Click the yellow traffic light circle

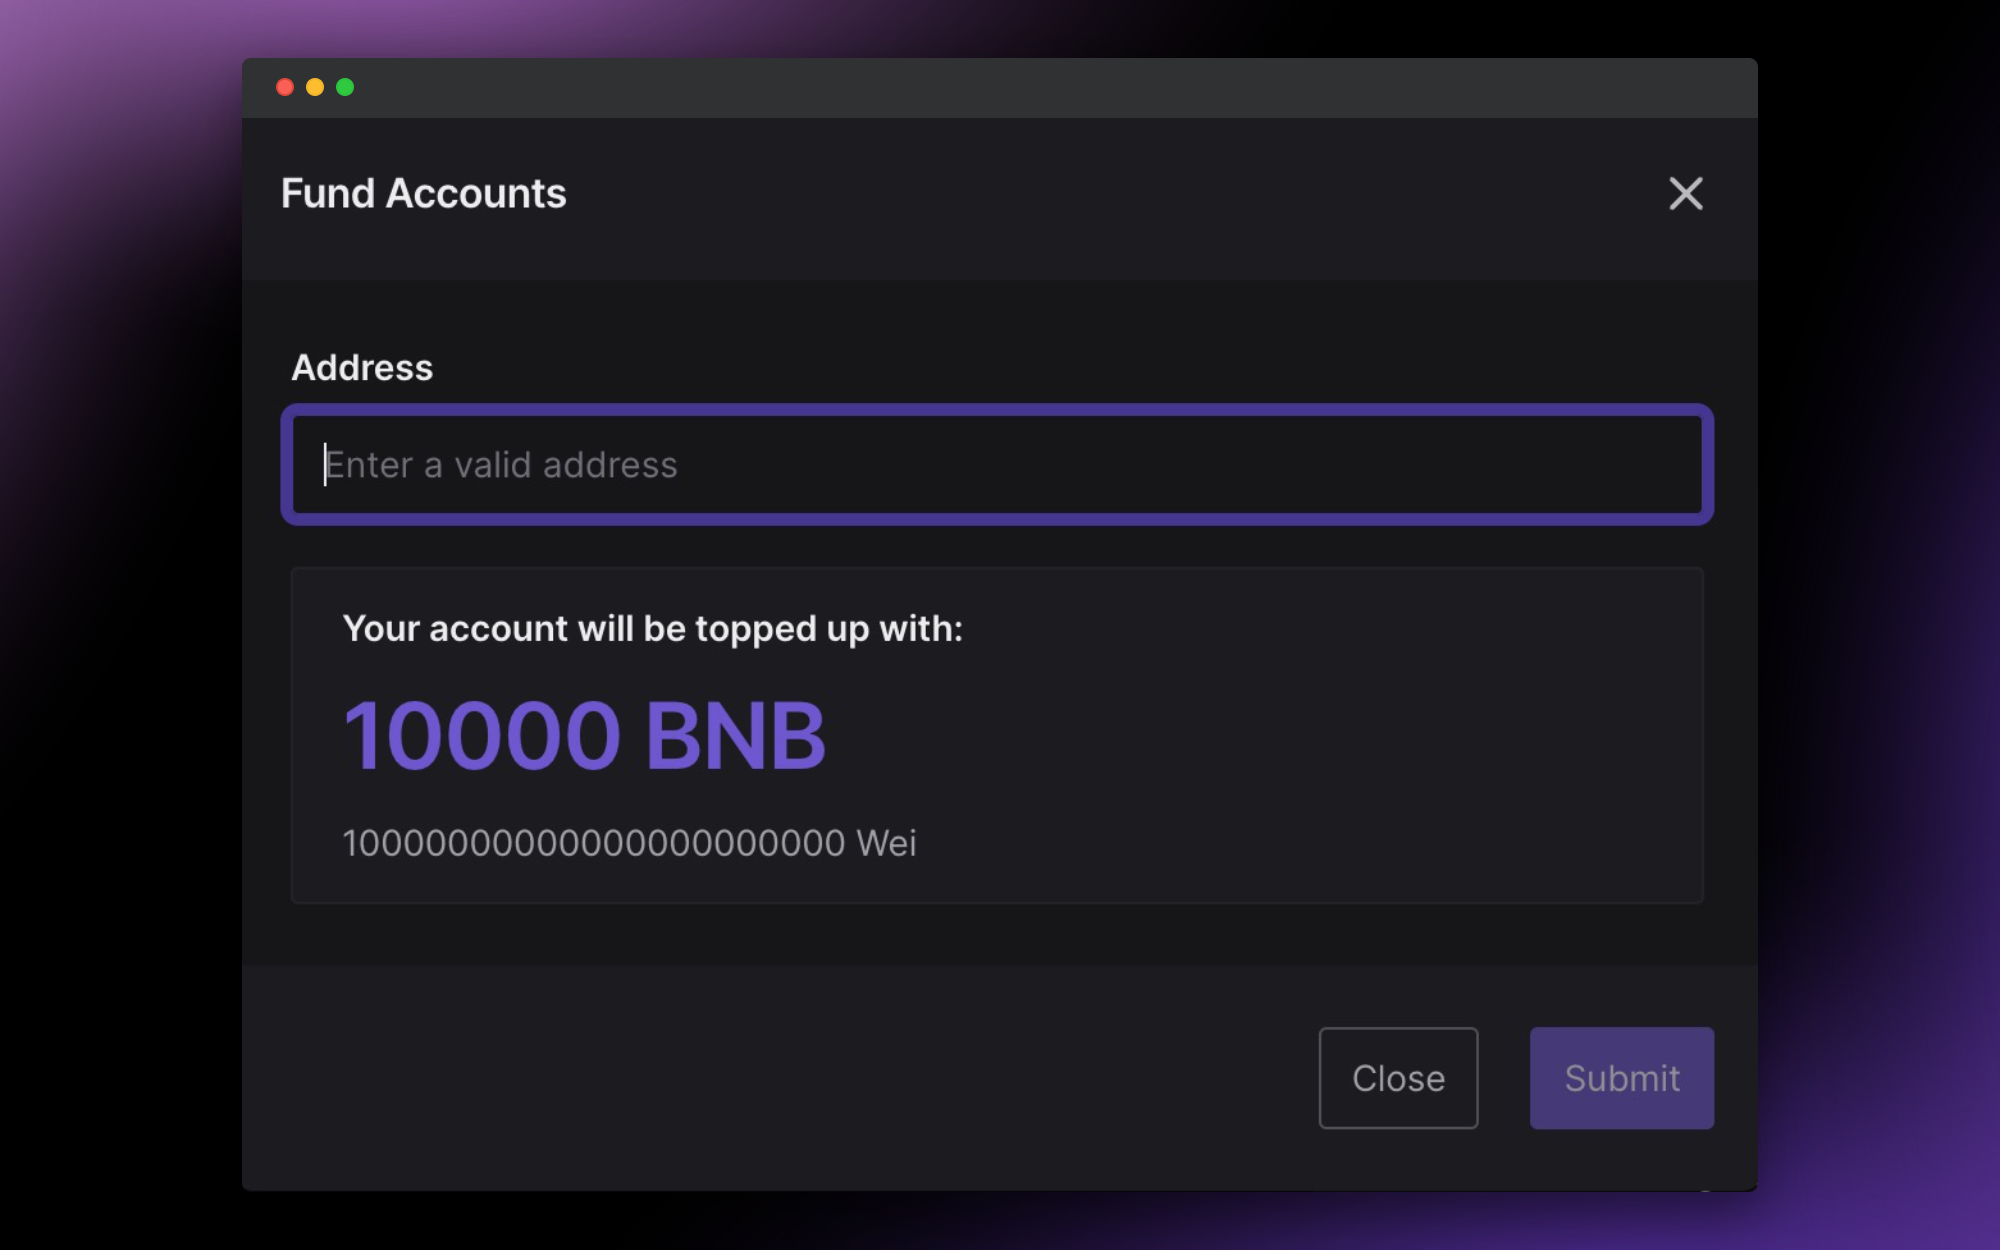[315, 87]
